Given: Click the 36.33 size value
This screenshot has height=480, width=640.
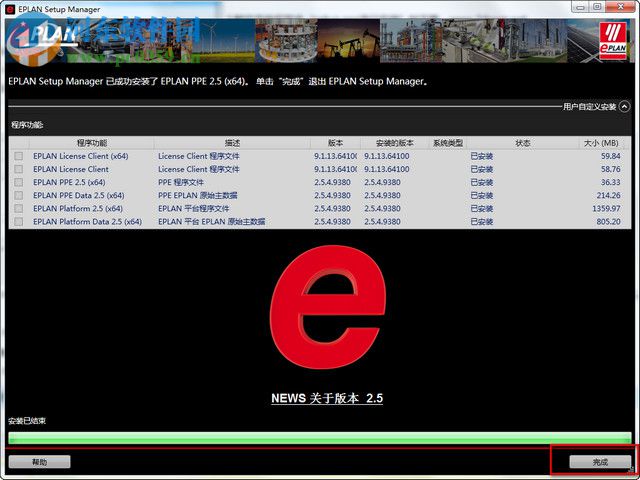Looking at the screenshot, I should coord(611,182).
